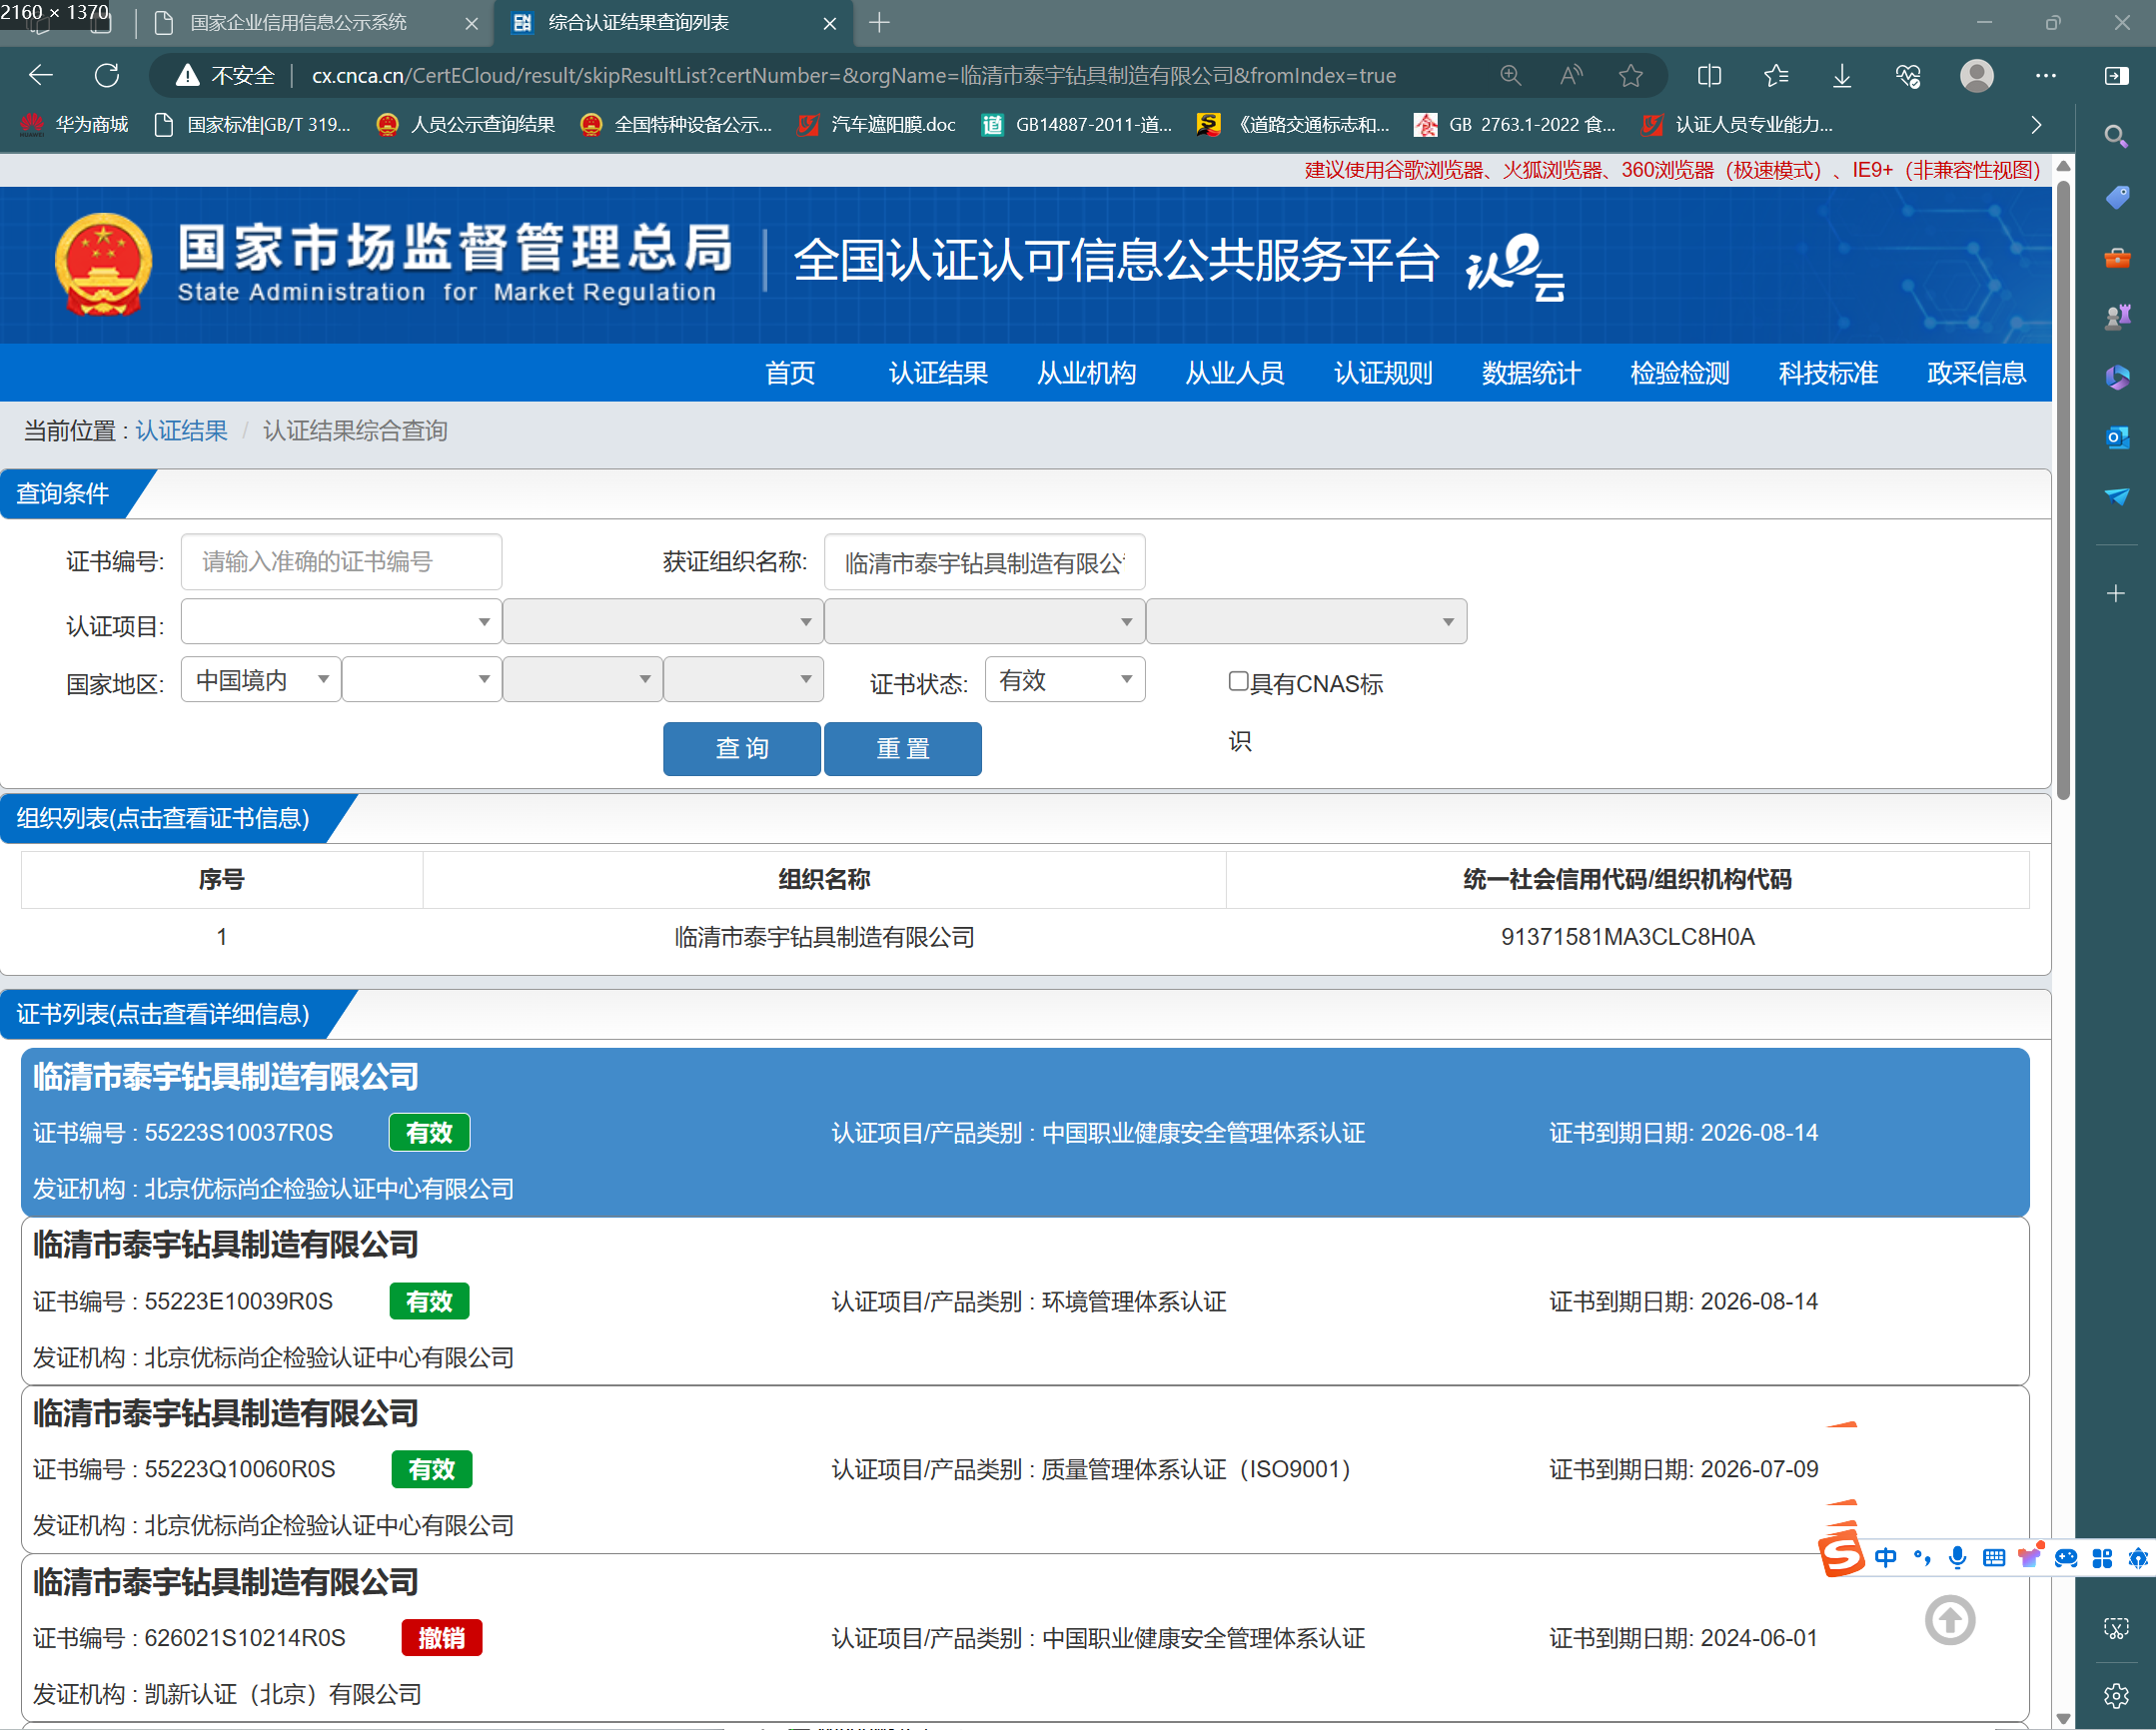Viewport: 2156px width, 1730px height.
Task: Click 认证结果 breadcrumb link
Action: click(181, 431)
